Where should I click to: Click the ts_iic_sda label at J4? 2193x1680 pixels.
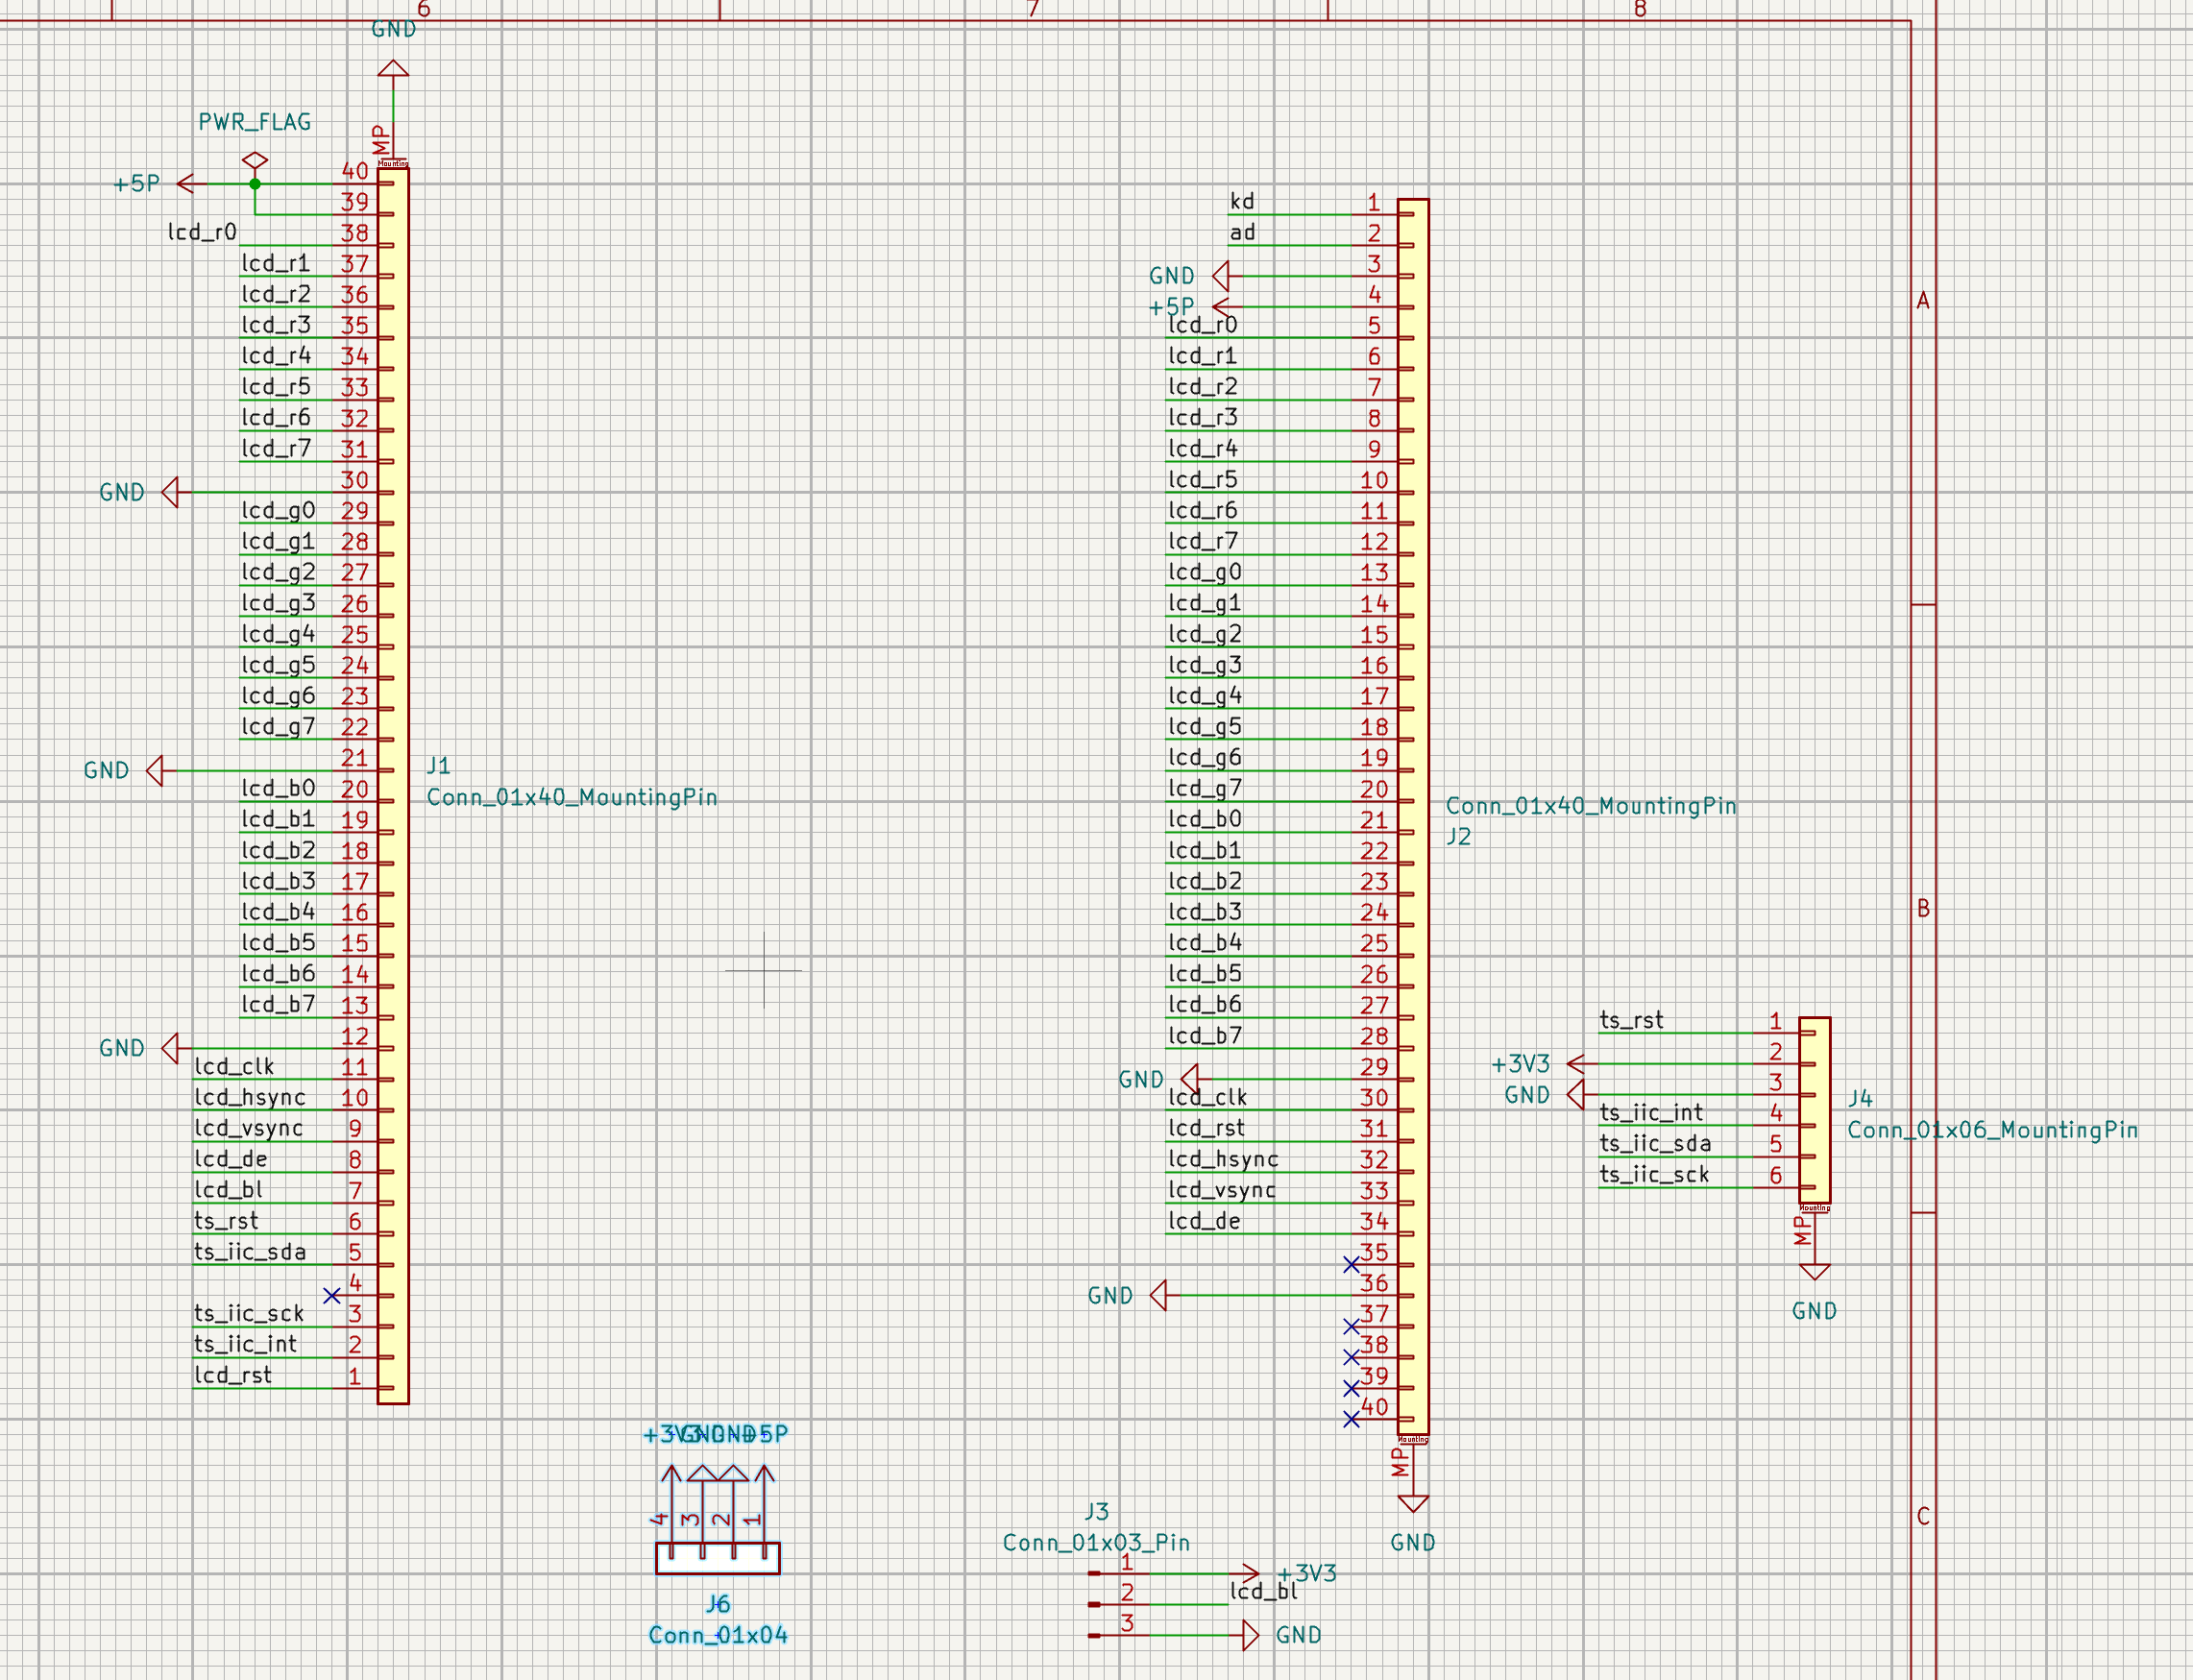pyautogui.click(x=1655, y=1143)
